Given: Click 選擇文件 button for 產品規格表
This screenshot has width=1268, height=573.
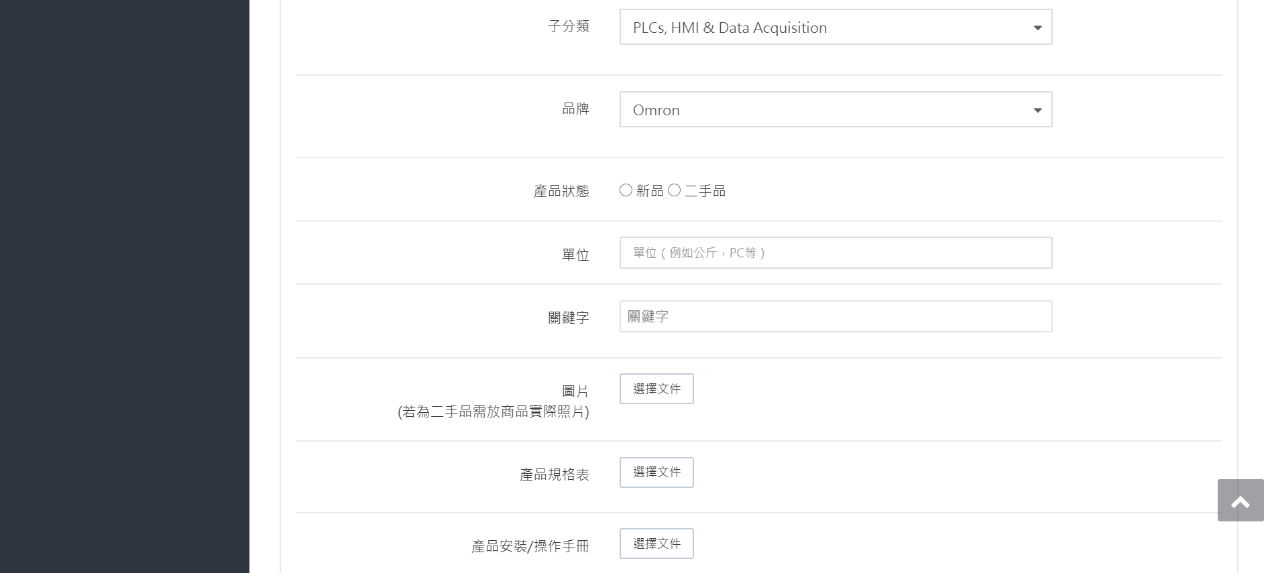Looking at the screenshot, I should point(656,472).
